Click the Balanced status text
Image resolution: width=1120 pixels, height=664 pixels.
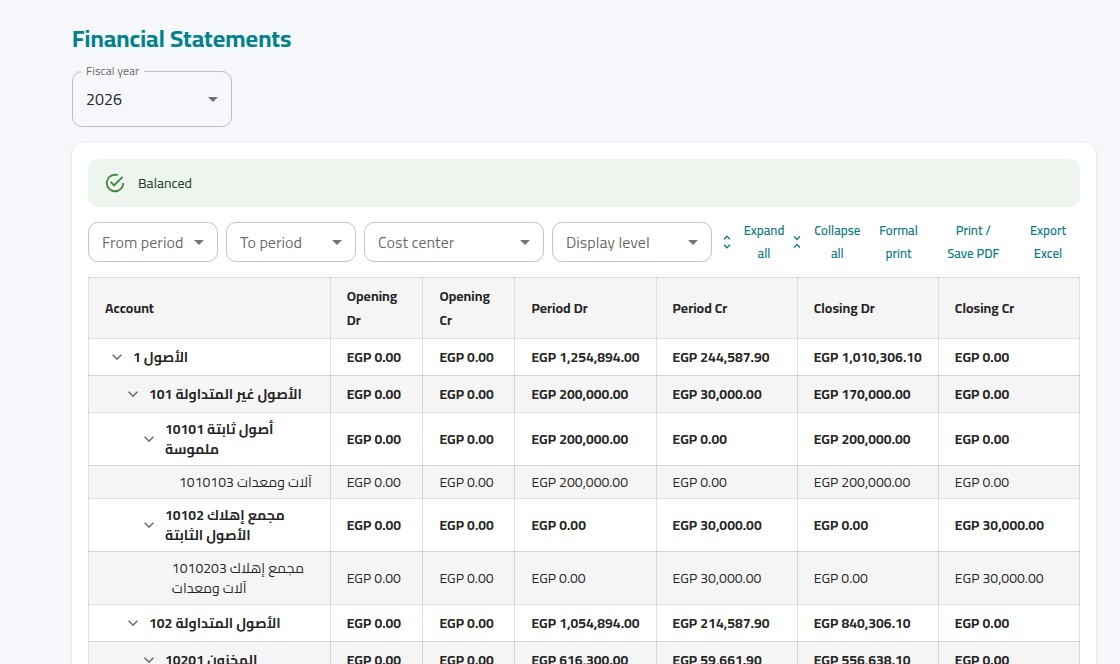[164, 183]
